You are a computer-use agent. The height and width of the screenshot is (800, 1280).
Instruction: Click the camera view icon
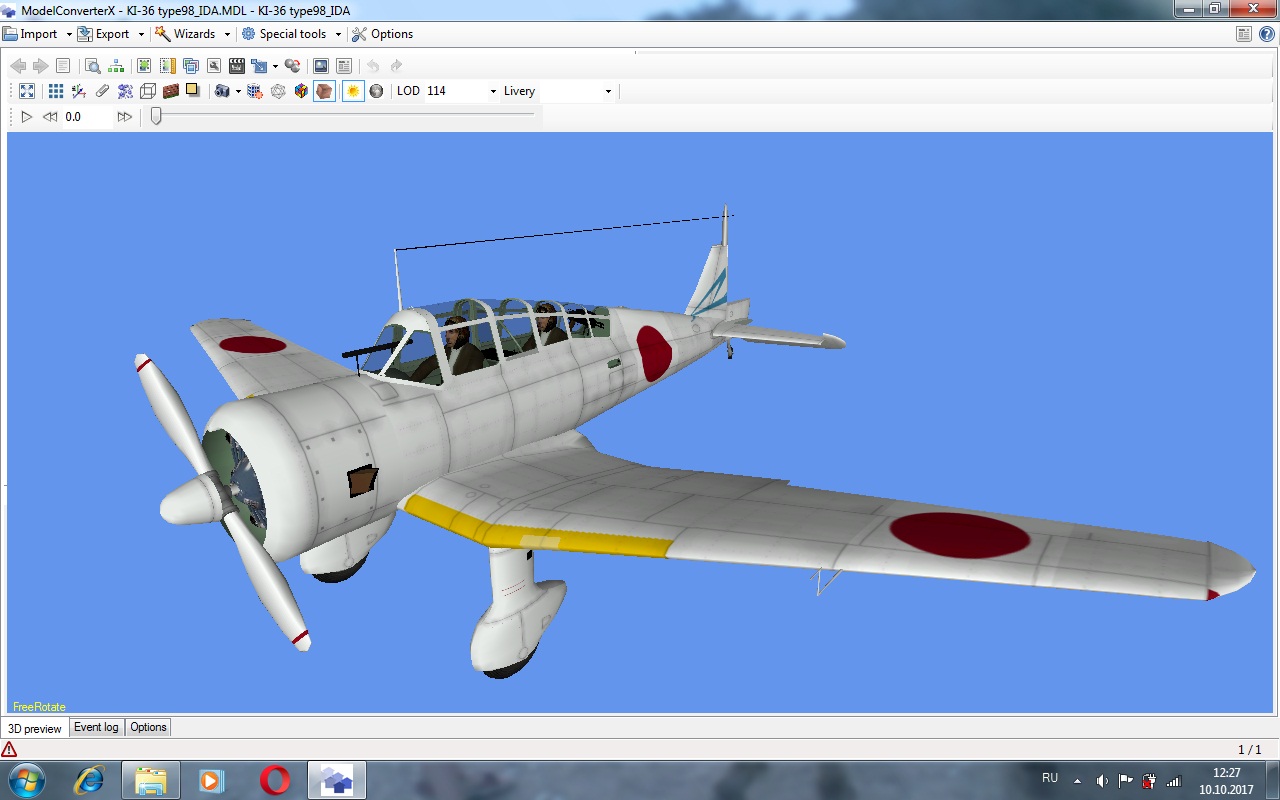click(x=222, y=91)
